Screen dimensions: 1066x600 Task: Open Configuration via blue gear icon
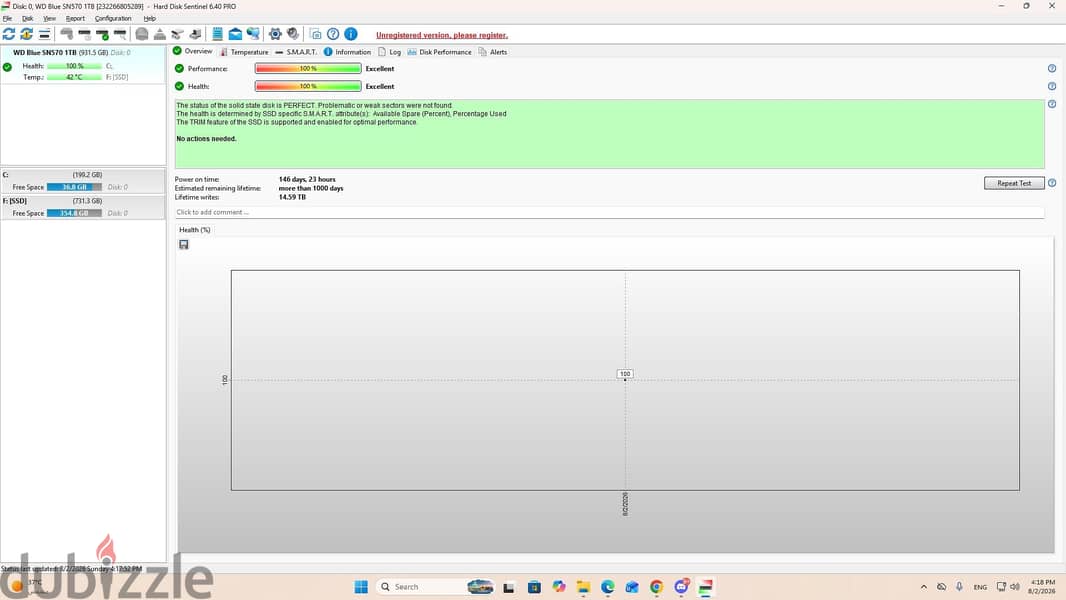[x=275, y=34]
